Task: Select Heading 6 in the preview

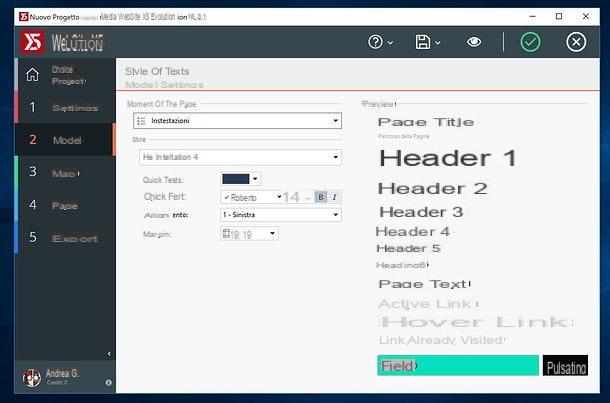Action: point(402,265)
